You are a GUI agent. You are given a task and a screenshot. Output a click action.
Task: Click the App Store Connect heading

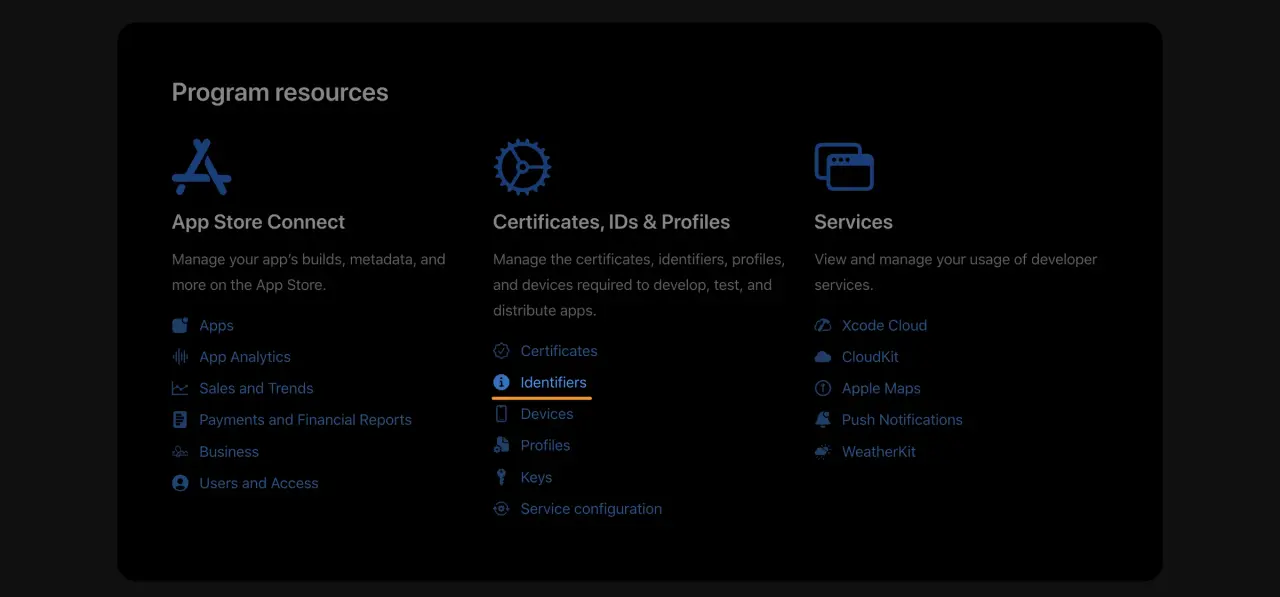[258, 222]
